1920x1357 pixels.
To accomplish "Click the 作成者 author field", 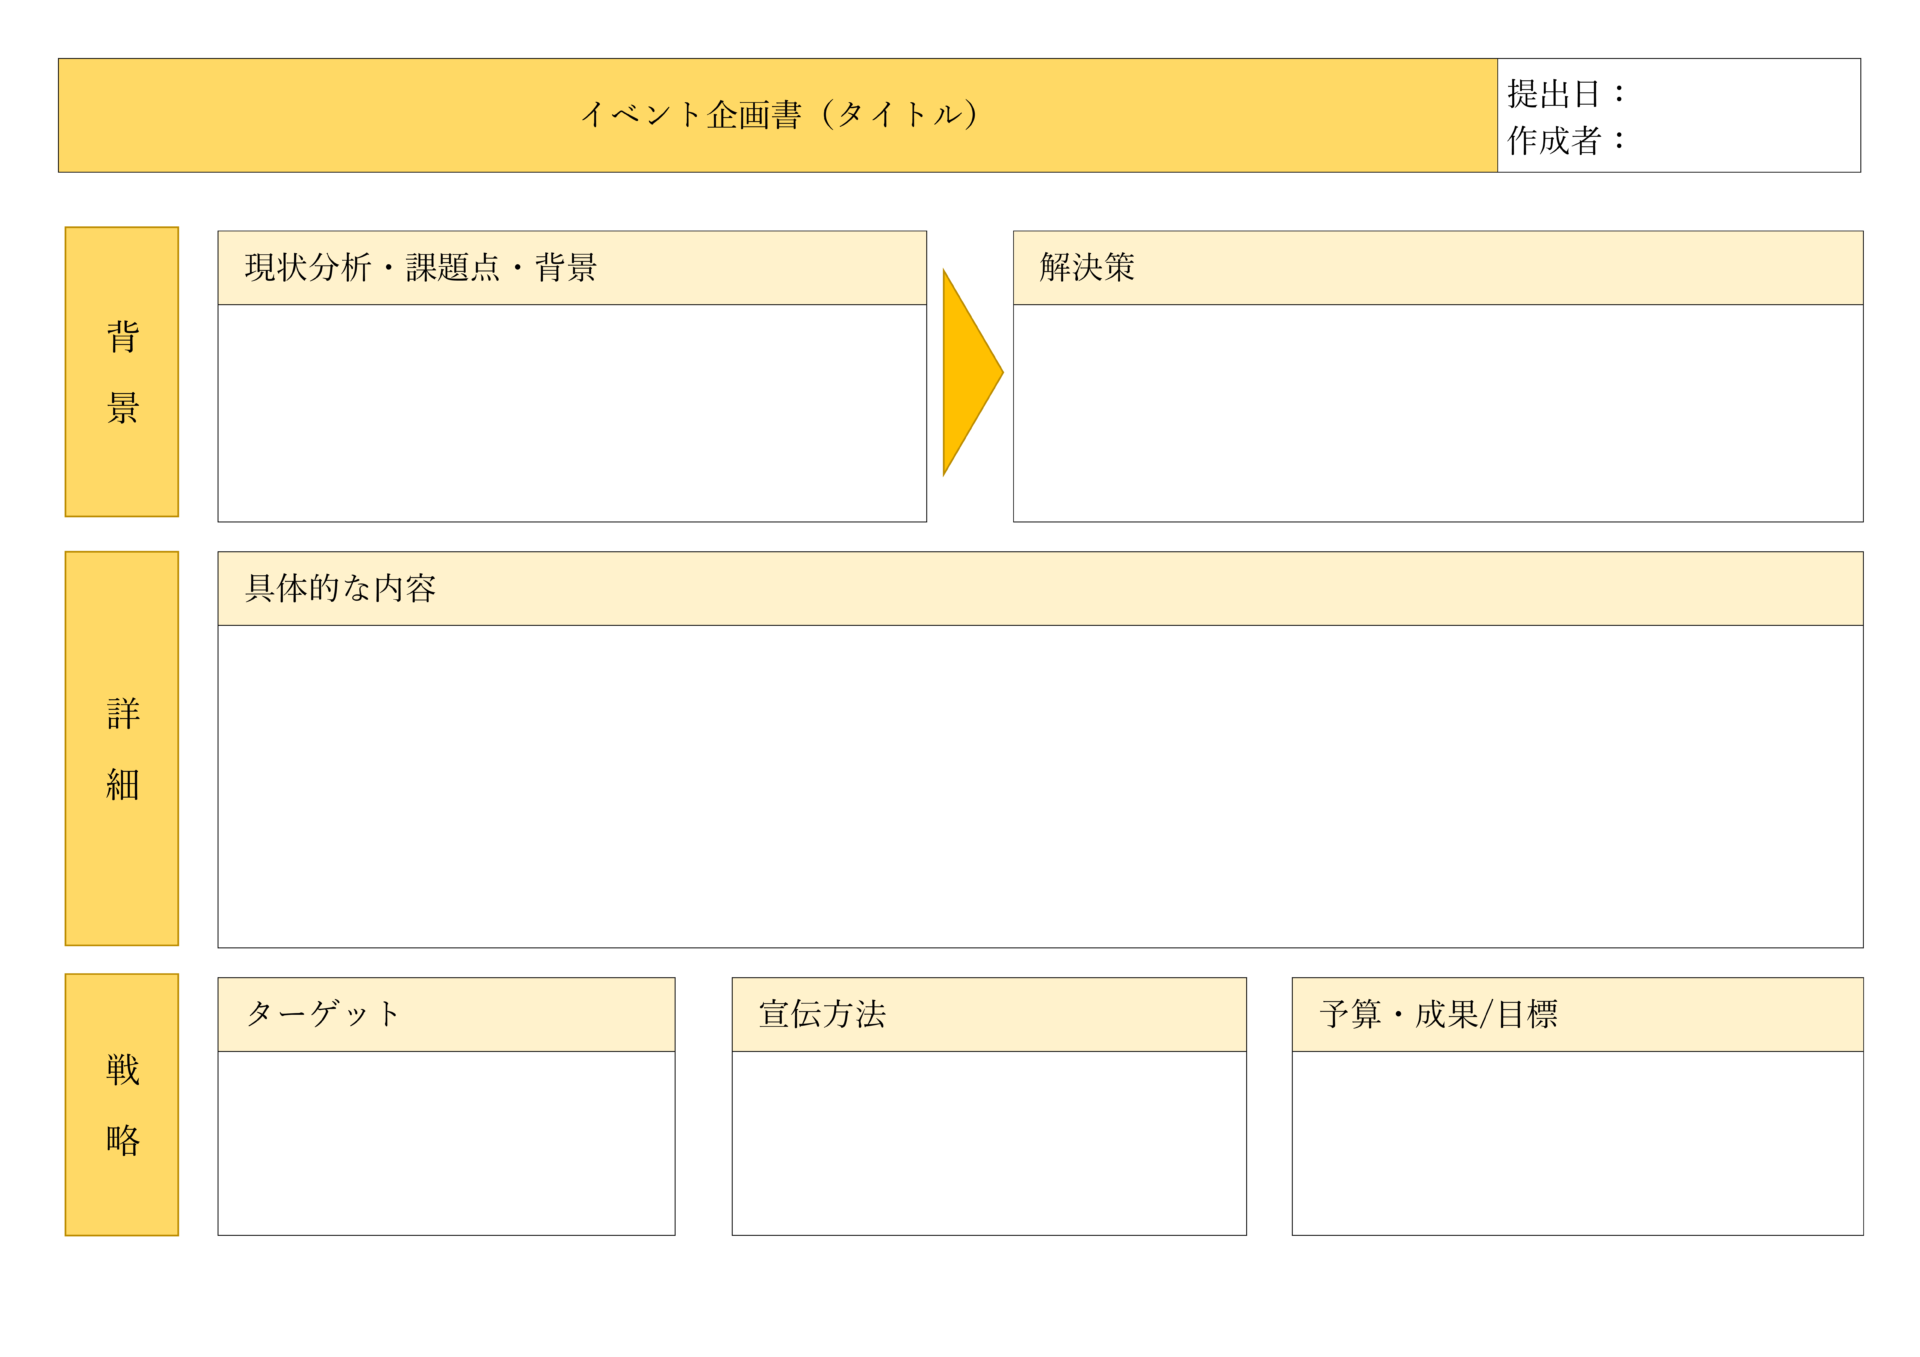I will click(x=1680, y=143).
